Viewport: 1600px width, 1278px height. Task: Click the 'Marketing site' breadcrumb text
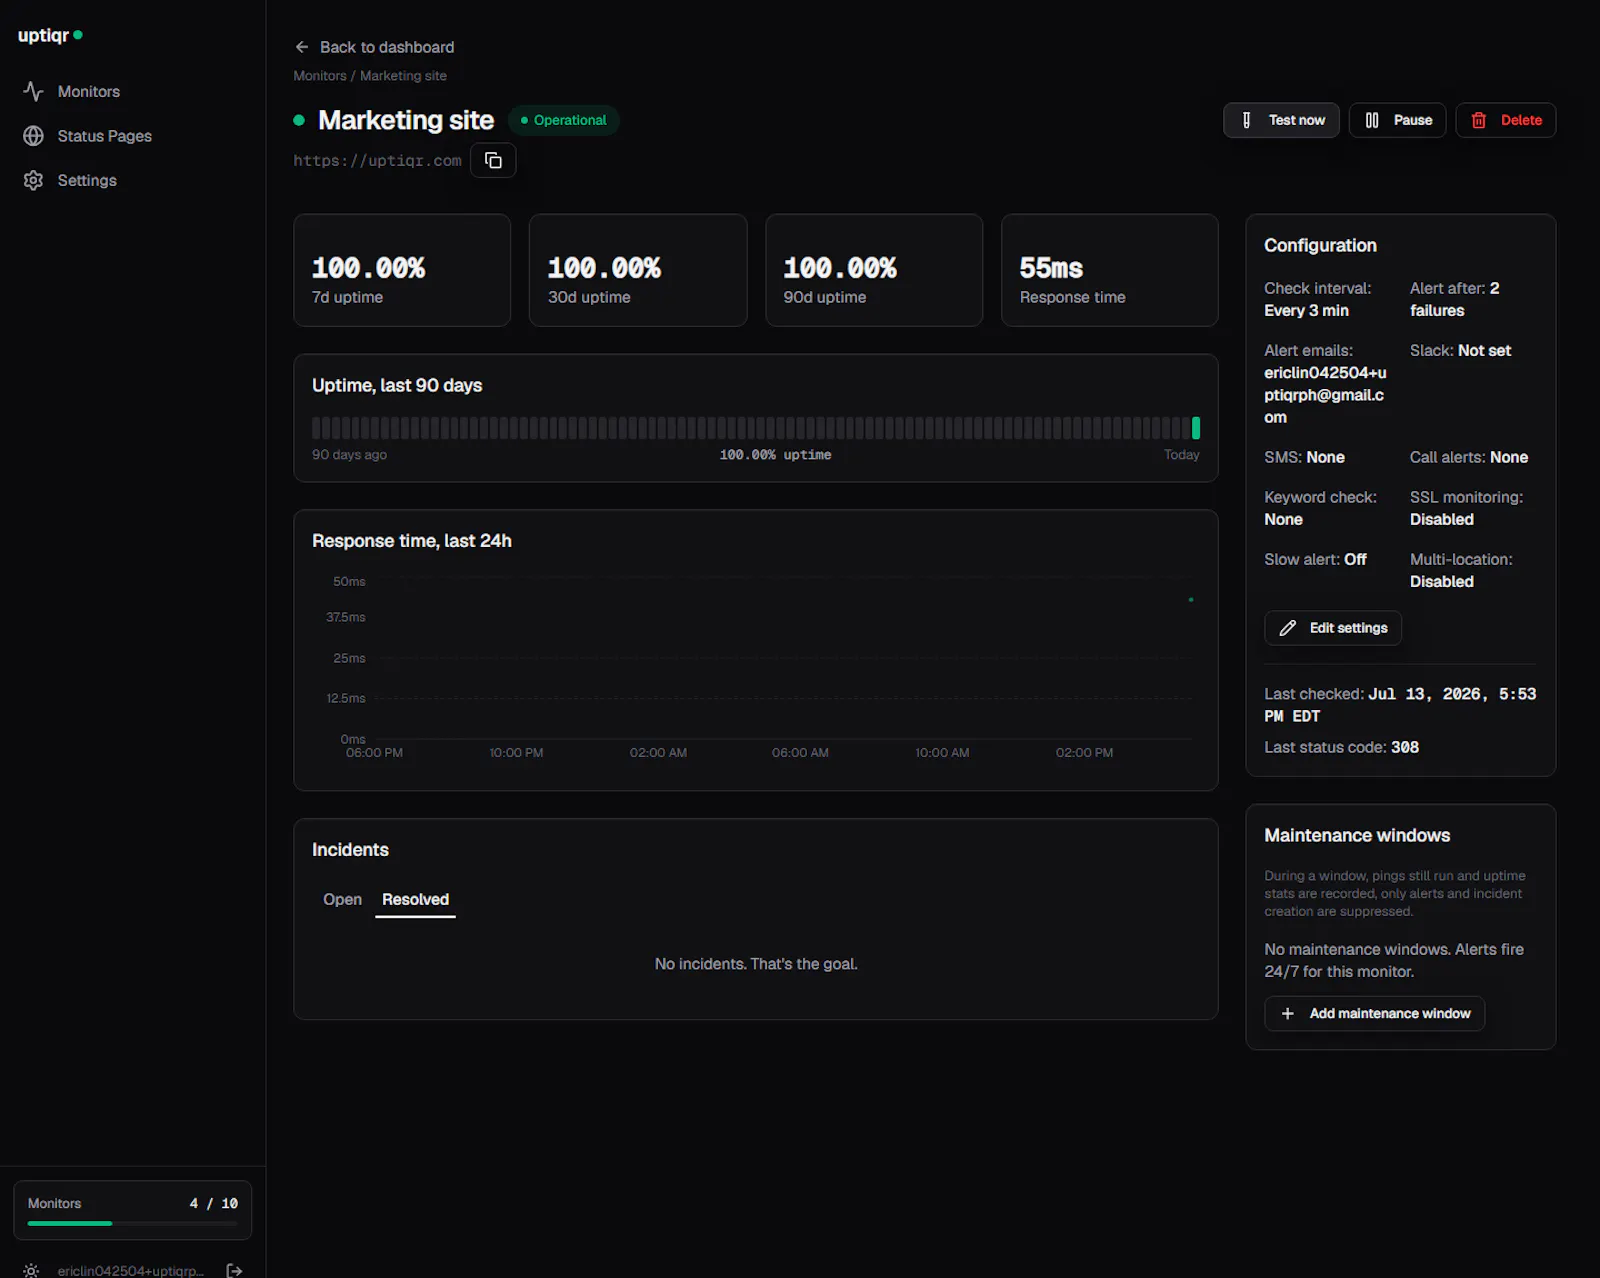click(403, 76)
